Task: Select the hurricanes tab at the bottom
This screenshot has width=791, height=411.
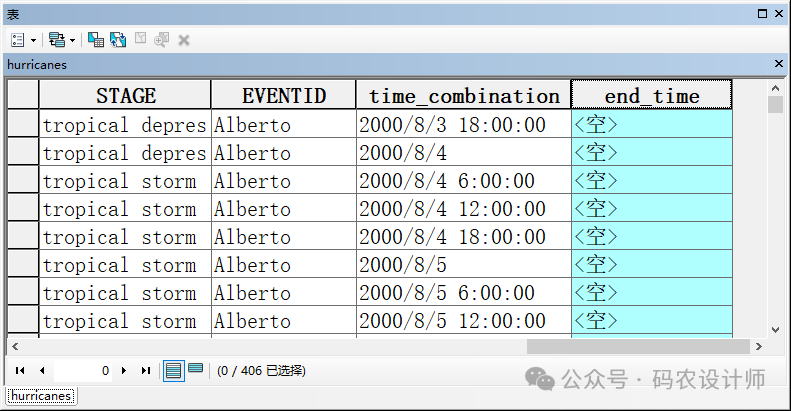Action: 41,396
